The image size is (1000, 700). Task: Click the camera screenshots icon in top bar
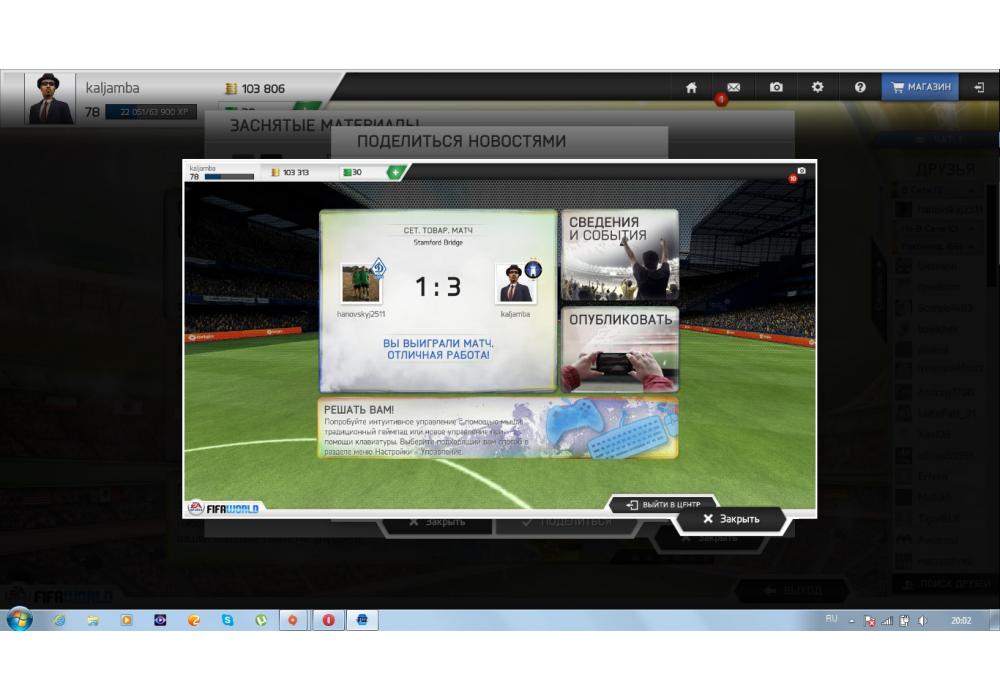[776, 88]
